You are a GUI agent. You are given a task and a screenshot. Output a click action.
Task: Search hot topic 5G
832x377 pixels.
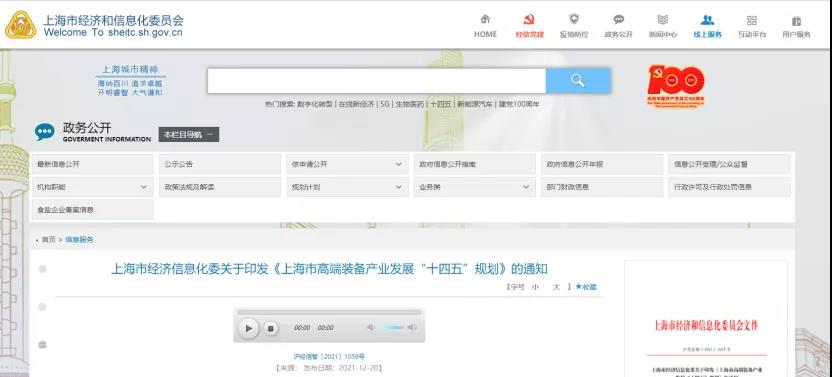(x=385, y=105)
